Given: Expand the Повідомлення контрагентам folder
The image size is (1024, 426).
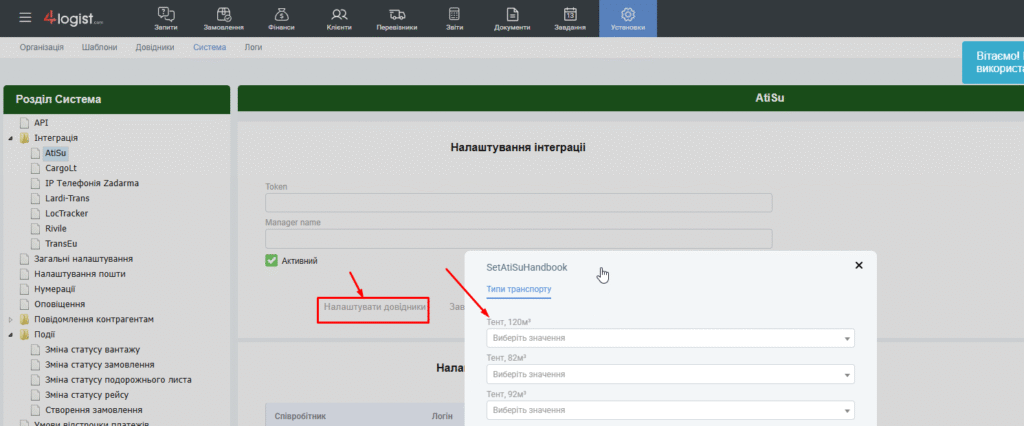Looking at the screenshot, I should [x=10, y=320].
